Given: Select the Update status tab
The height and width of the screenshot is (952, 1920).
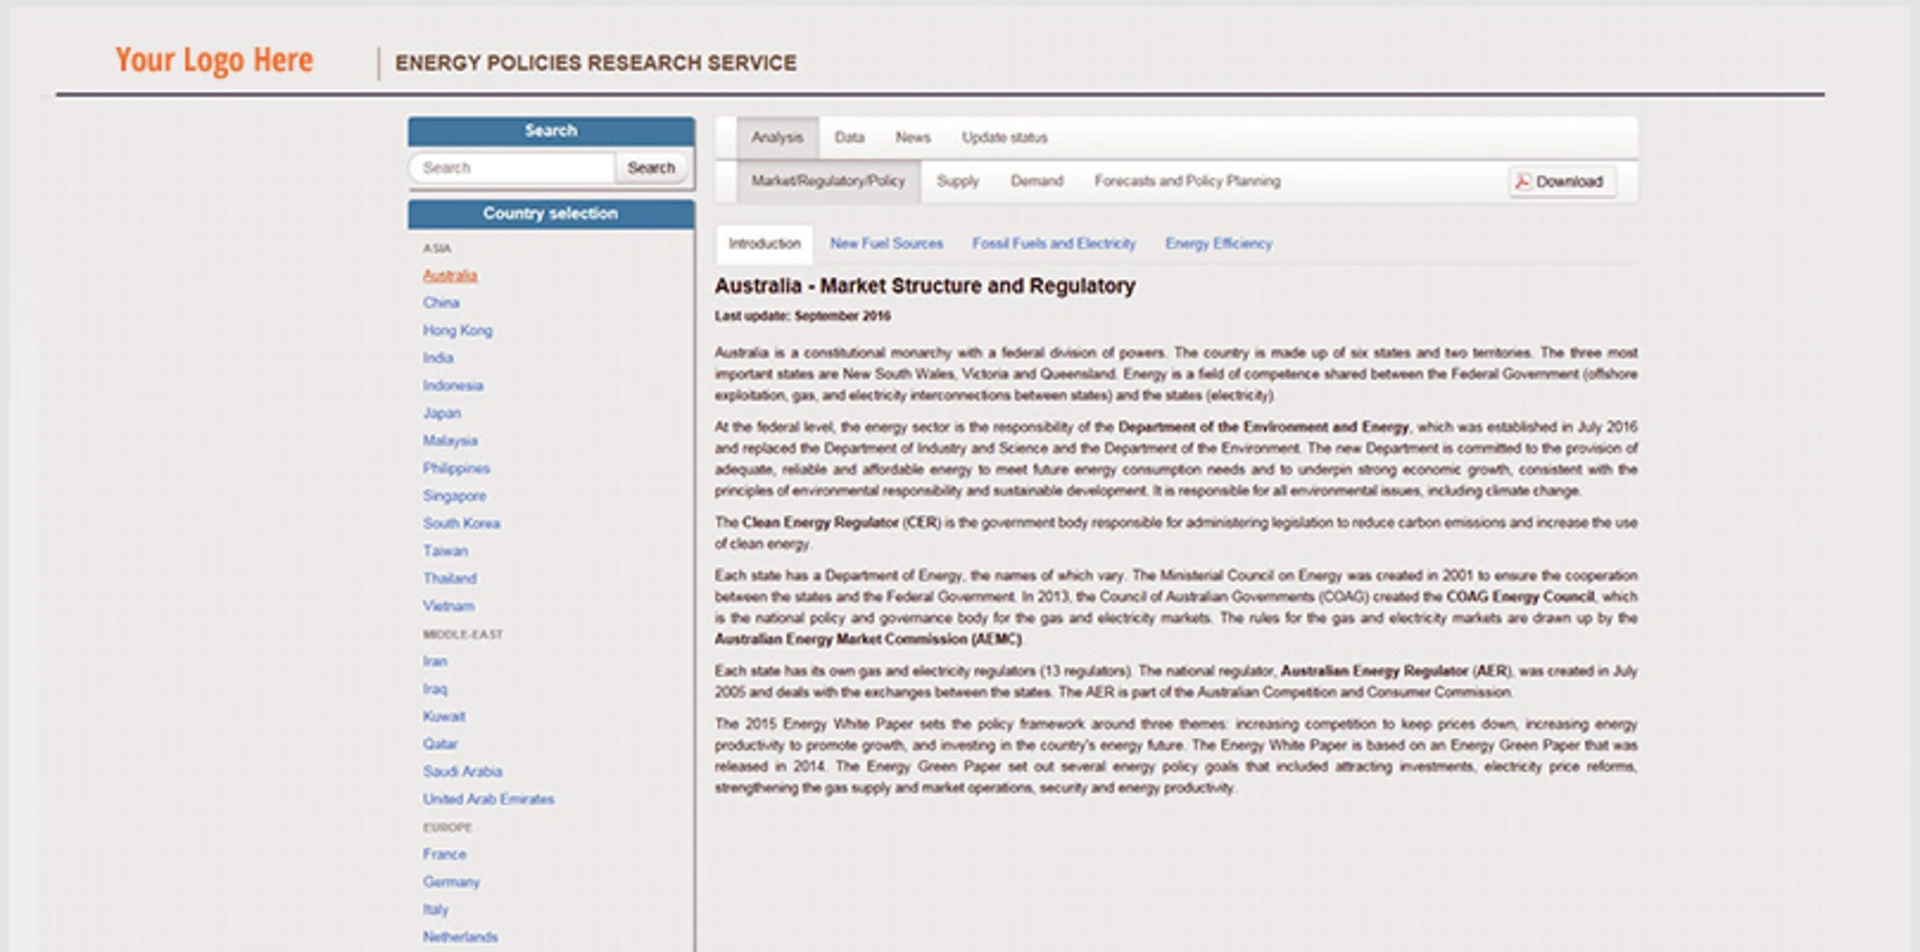Looking at the screenshot, I should (1004, 137).
